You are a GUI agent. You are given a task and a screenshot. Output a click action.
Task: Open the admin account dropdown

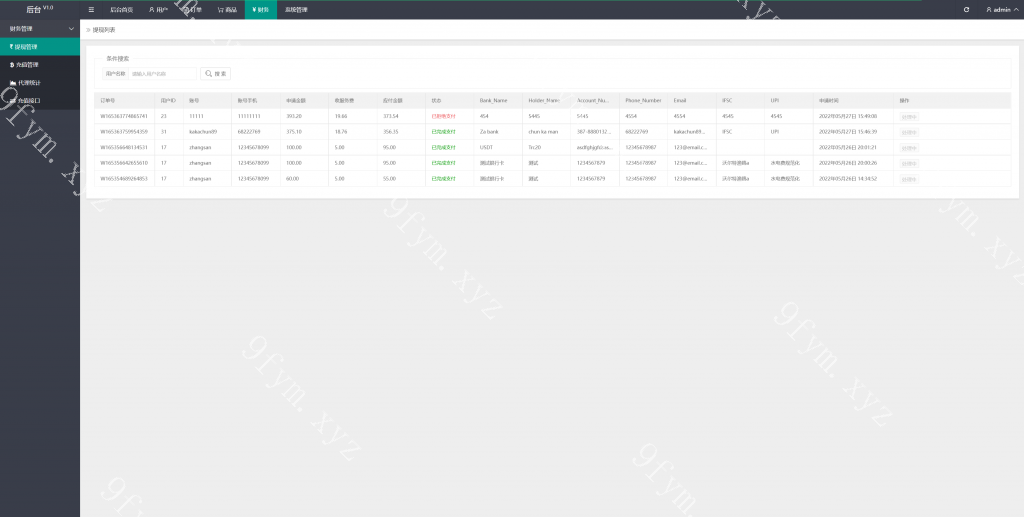click(x=1002, y=10)
